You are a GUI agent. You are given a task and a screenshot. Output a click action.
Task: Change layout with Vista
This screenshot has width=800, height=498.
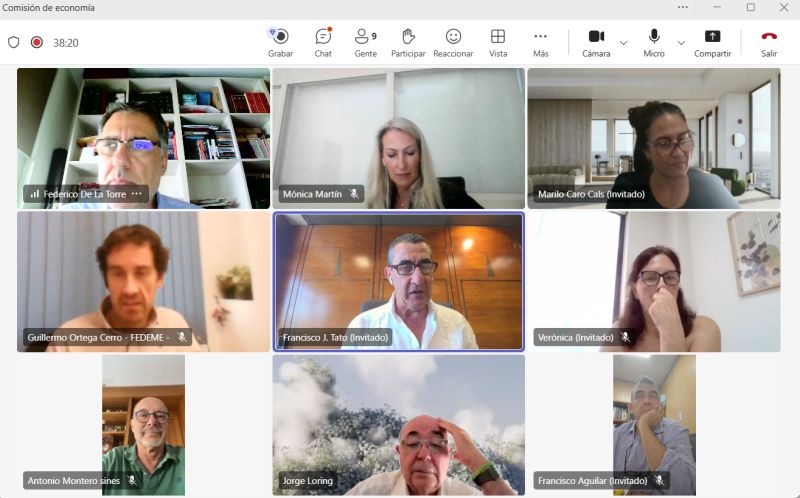click(x=498, y=43)
